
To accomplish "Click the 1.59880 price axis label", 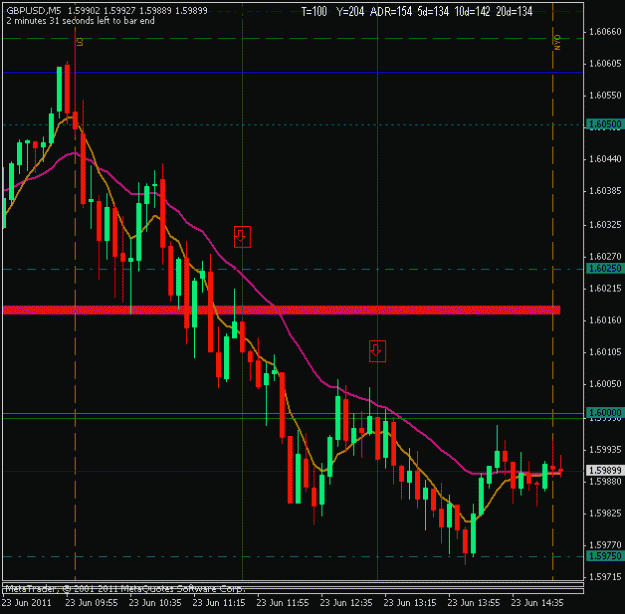I will pos(605,482).
